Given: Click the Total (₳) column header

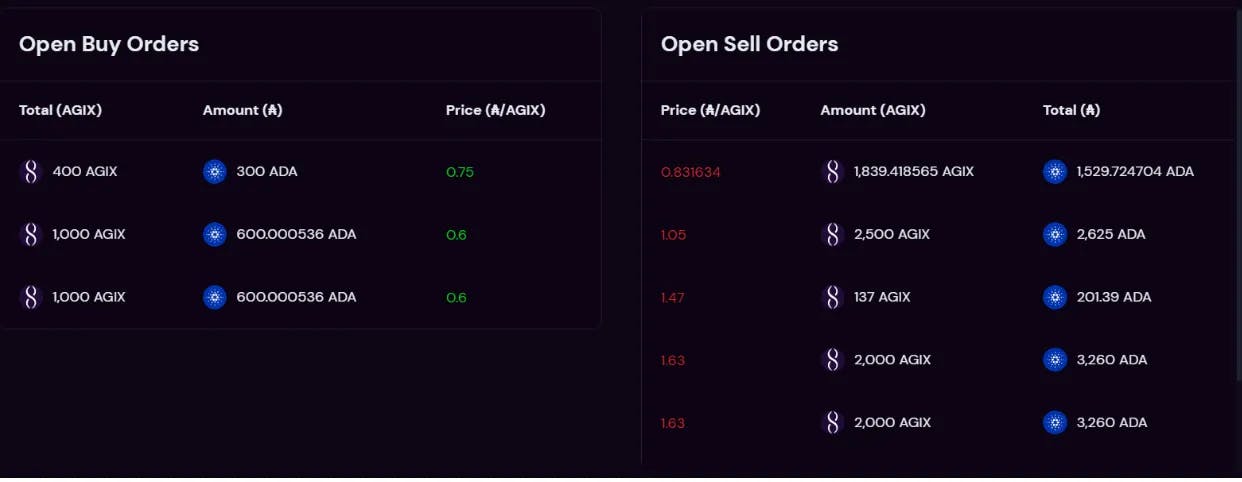Looking at the screenshot, I should tap(1072, 110).
